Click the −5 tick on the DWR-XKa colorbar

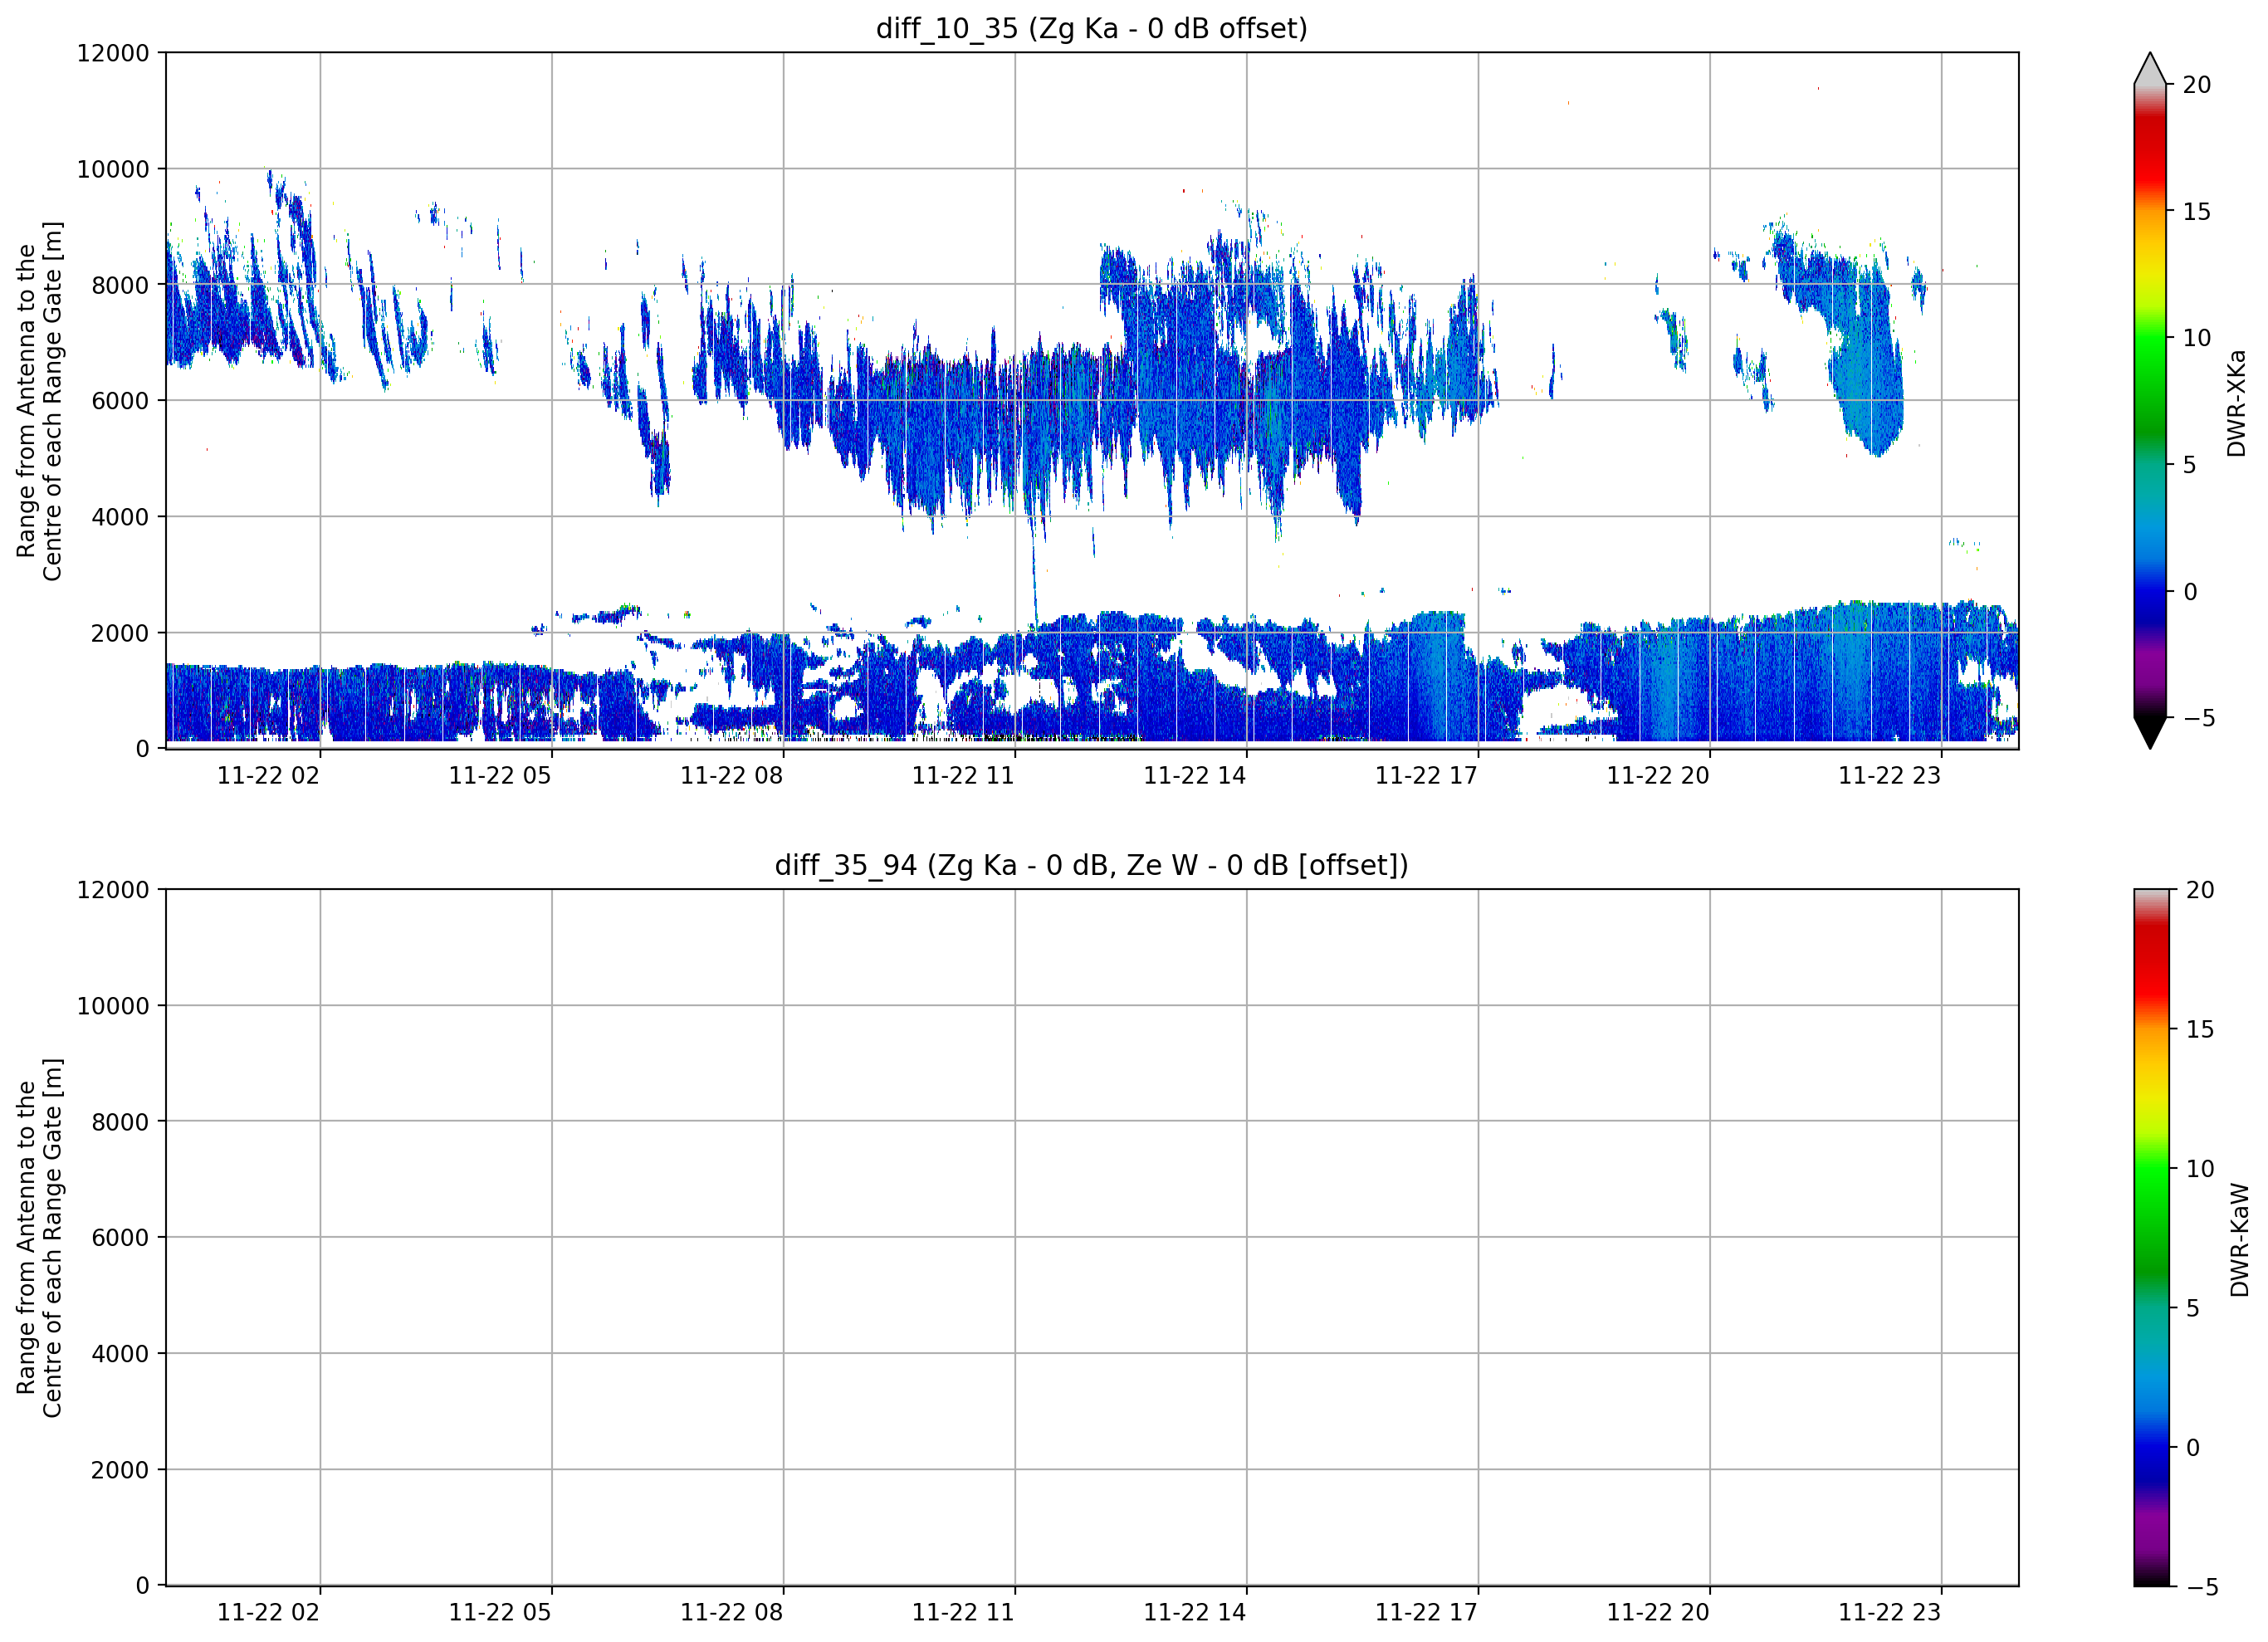pyautogui.click(x=2198, y=718)
